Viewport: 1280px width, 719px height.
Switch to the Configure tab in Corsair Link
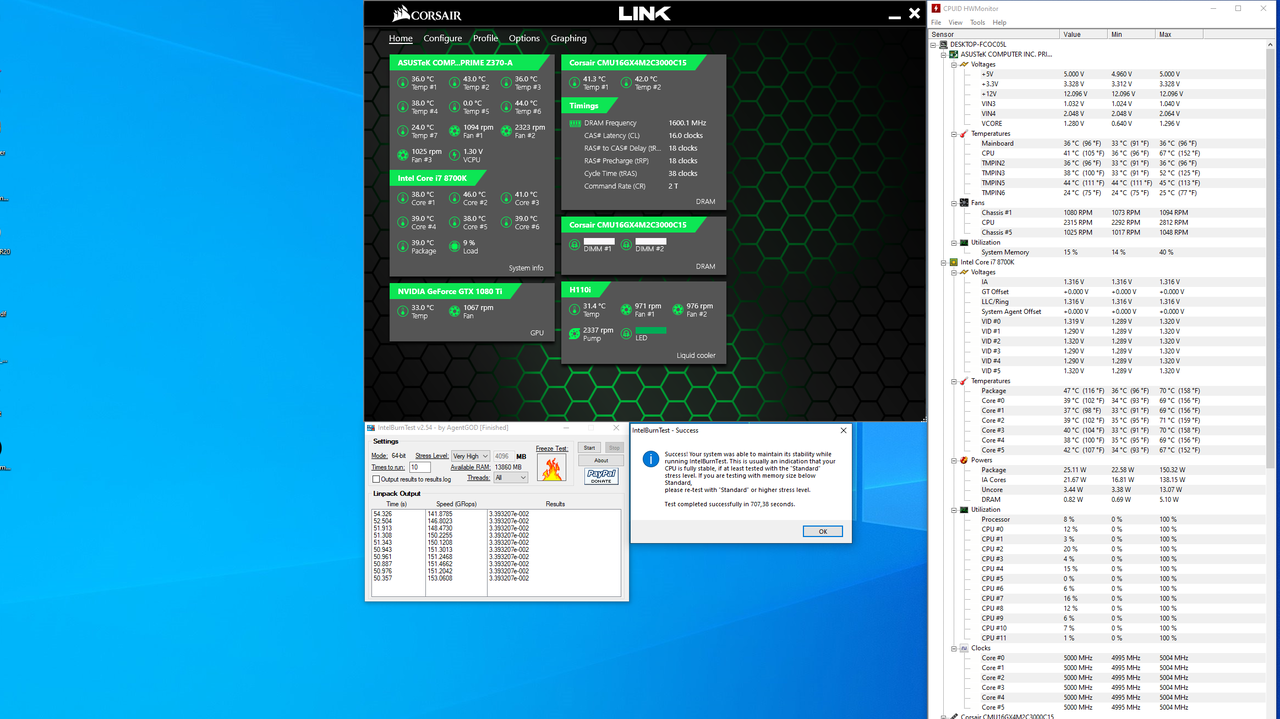pyautogui.click(x=443, y=38)
